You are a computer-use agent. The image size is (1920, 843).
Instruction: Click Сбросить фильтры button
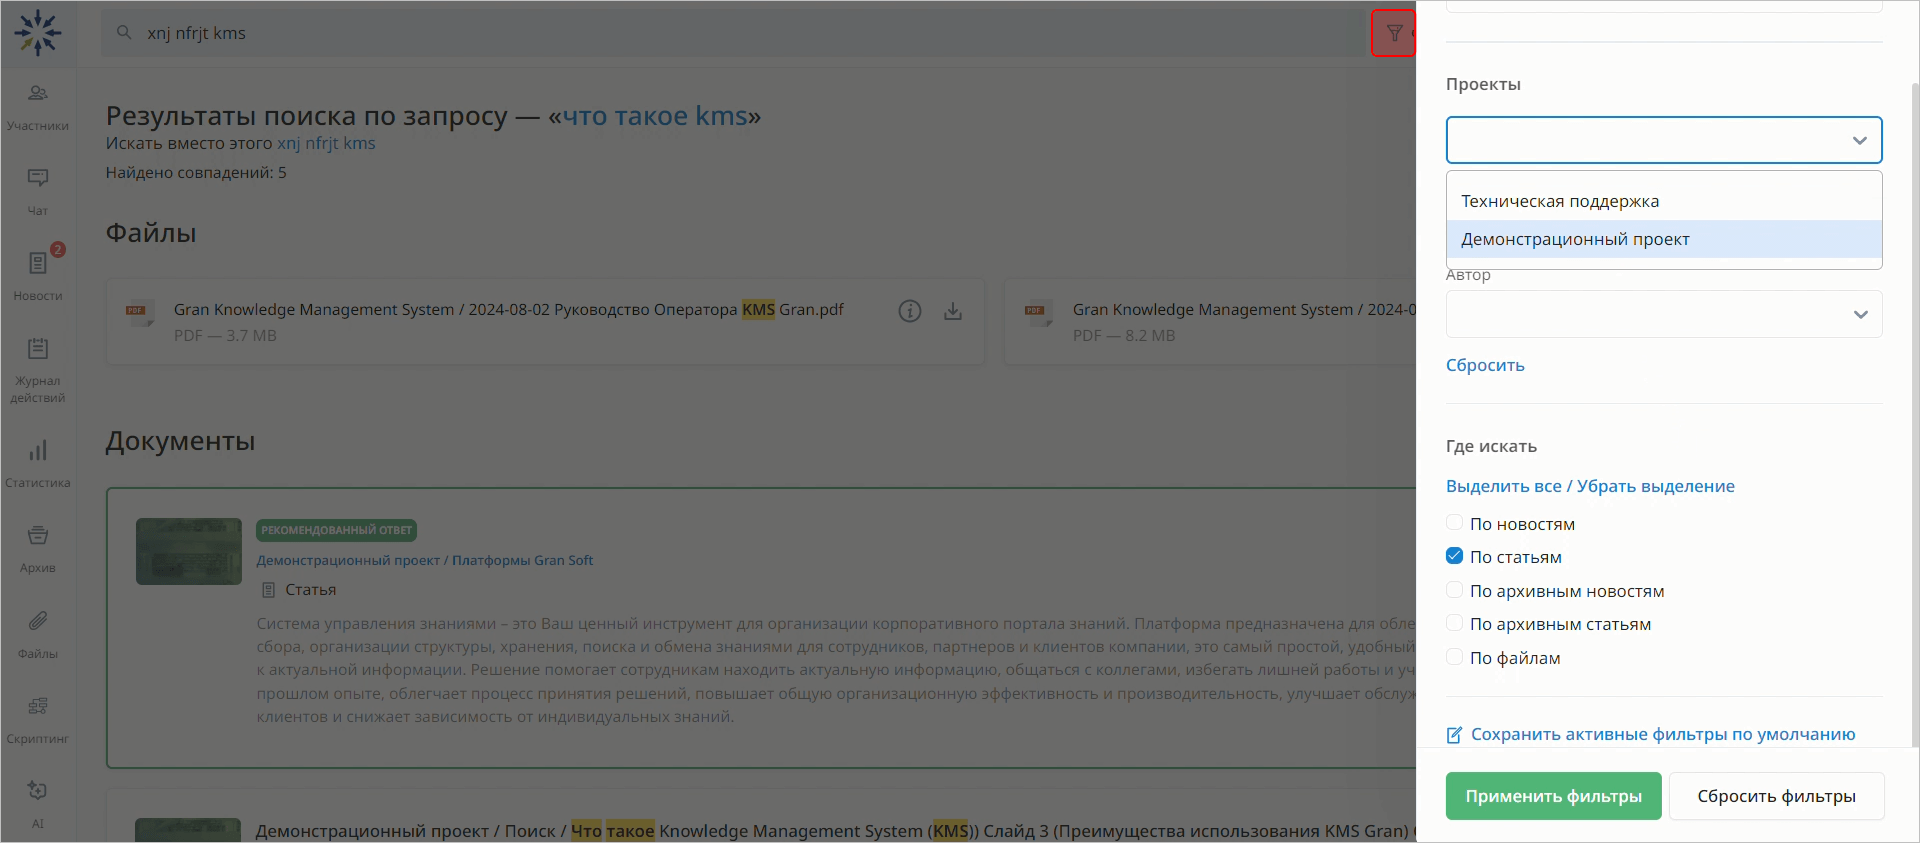tap(1776, 796)
